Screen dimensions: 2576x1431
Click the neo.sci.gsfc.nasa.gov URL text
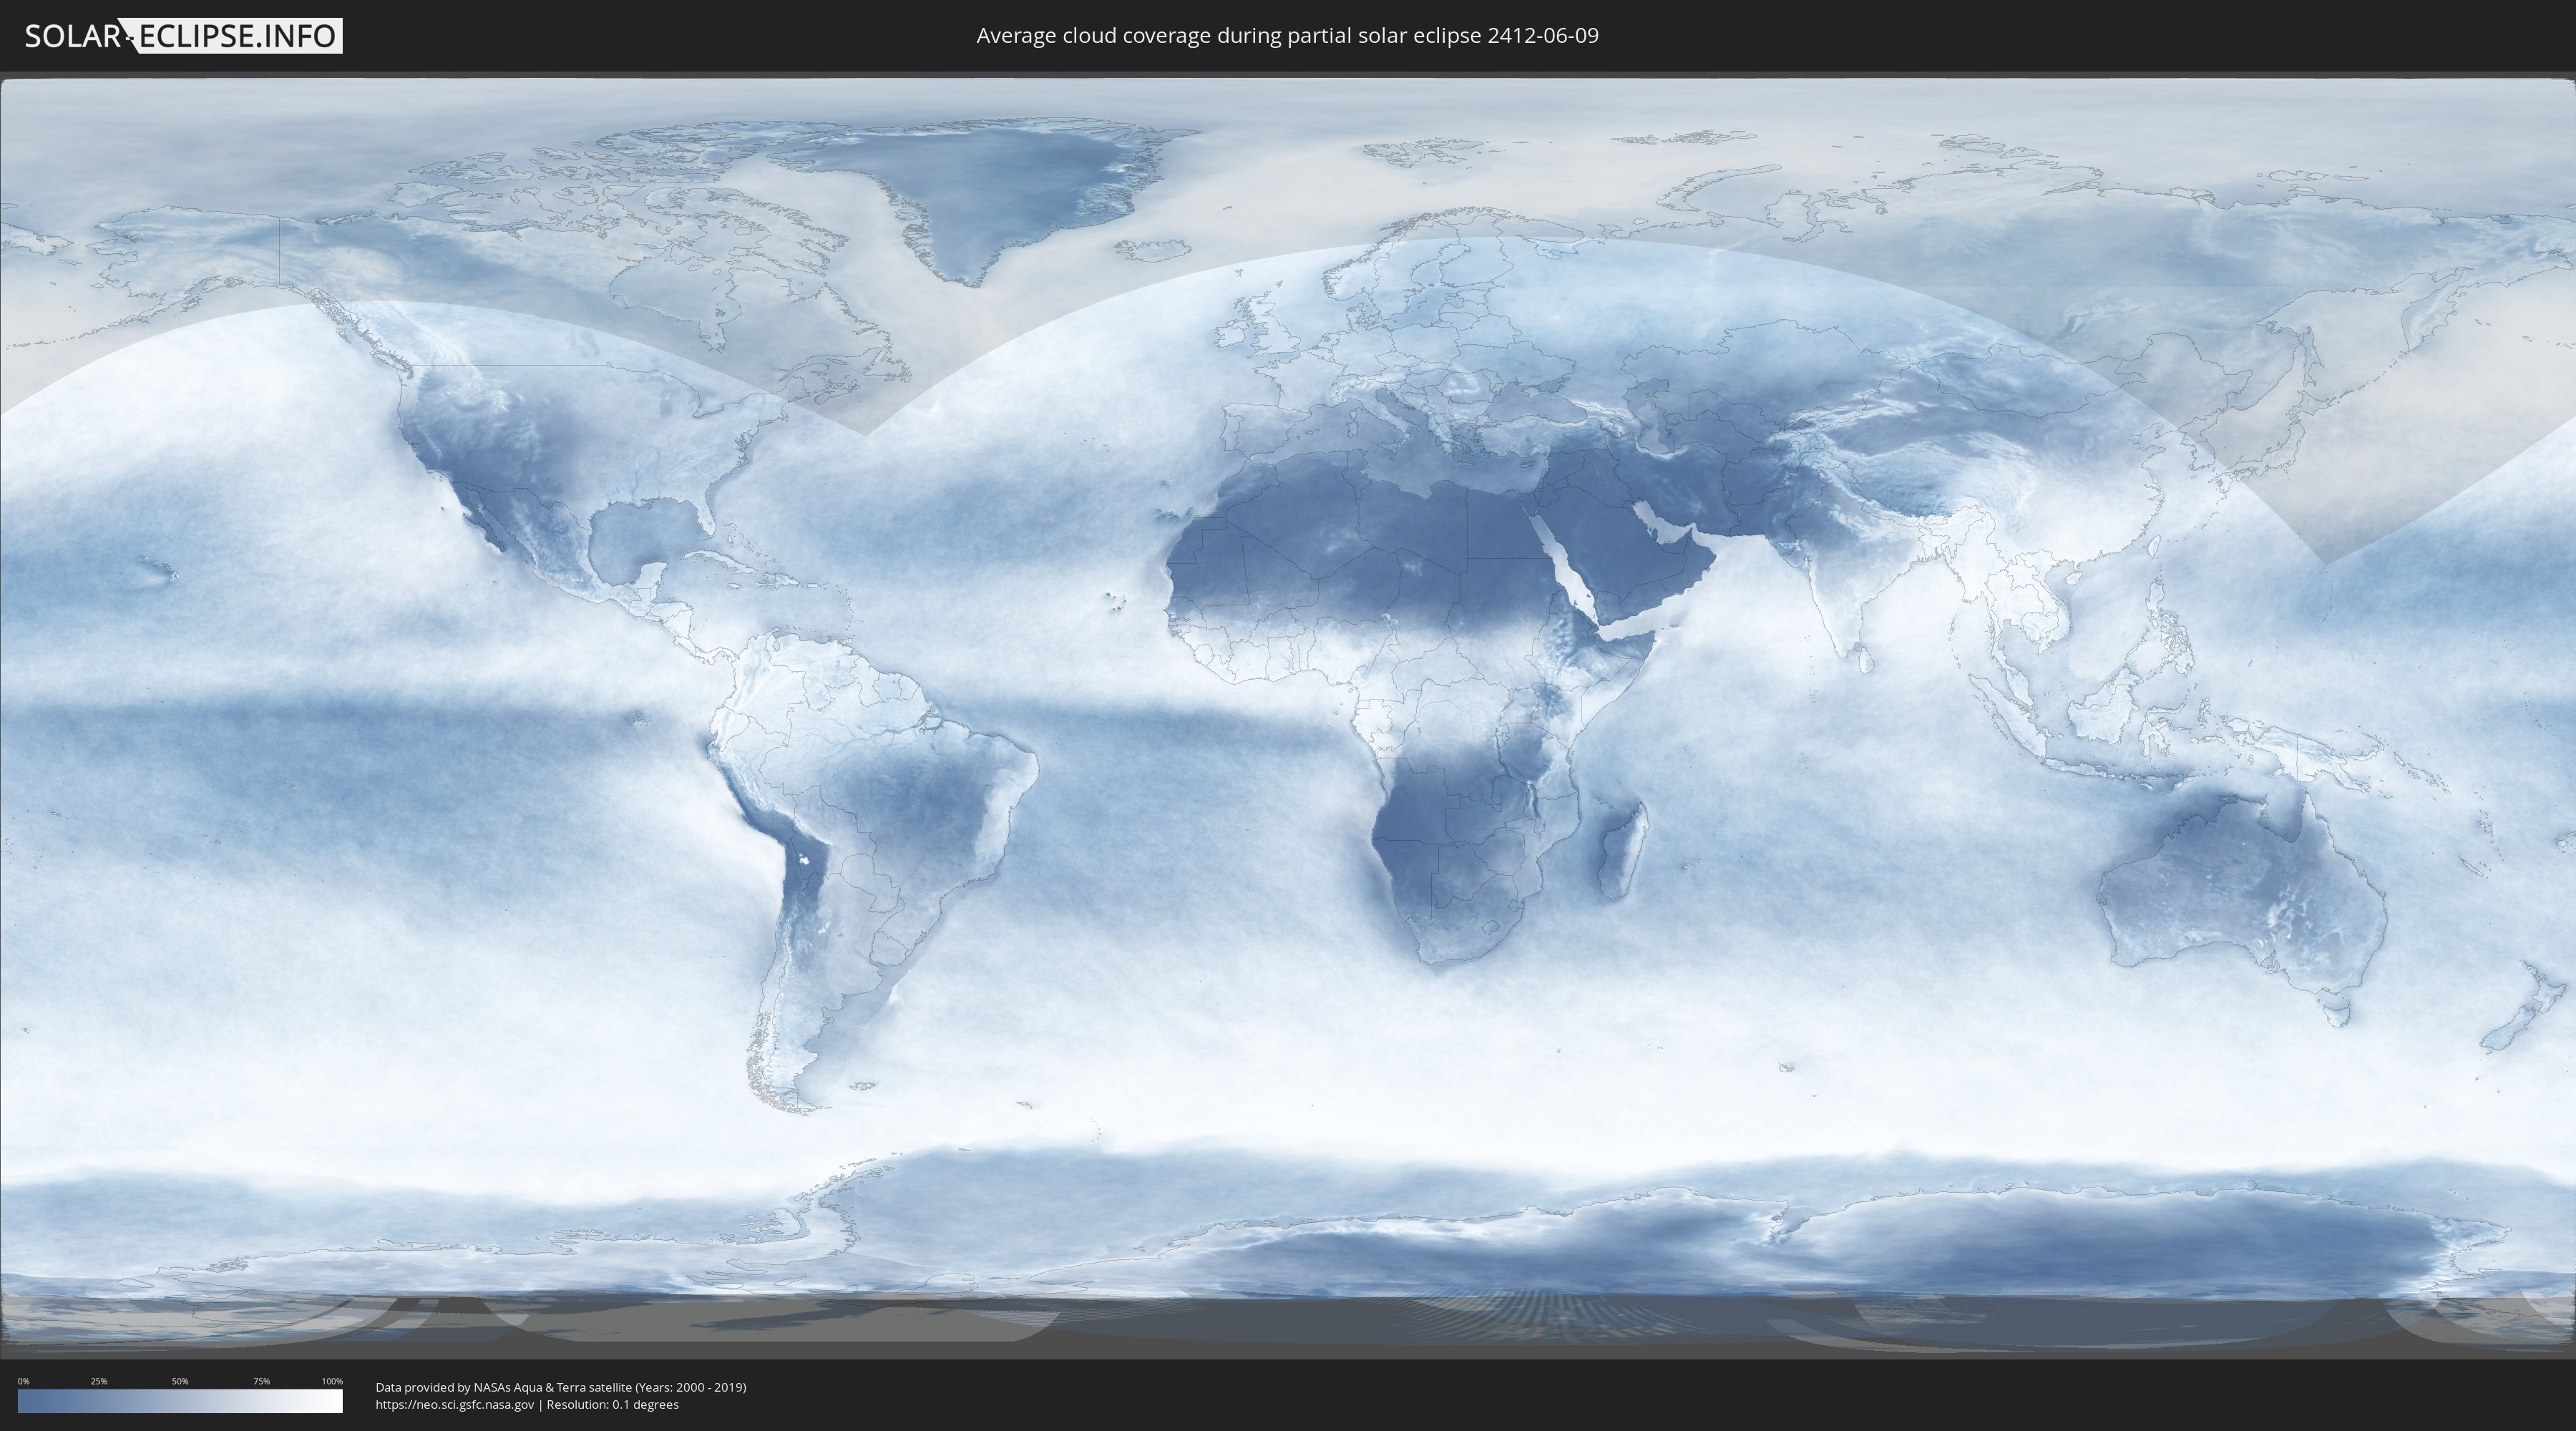click(x=455, y=1404)
